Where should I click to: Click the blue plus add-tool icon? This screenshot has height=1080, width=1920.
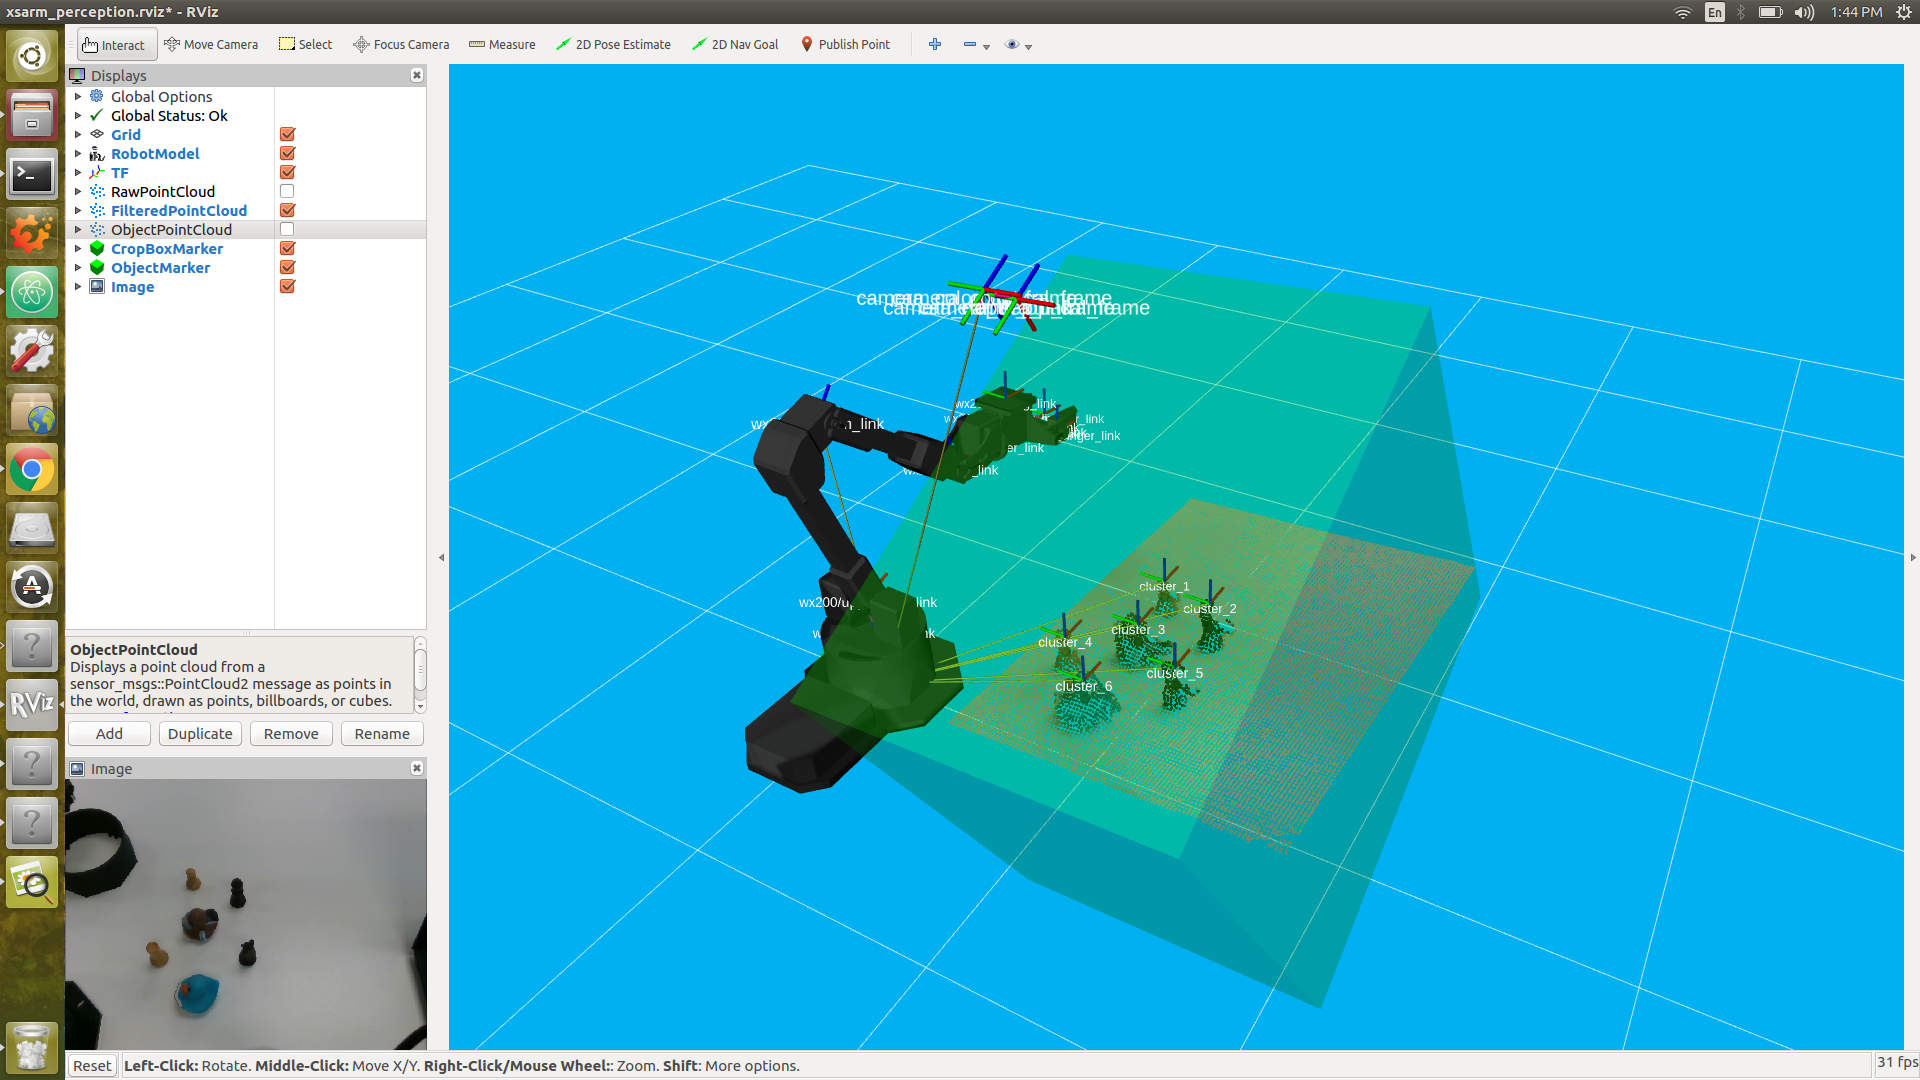click(935, 45)
